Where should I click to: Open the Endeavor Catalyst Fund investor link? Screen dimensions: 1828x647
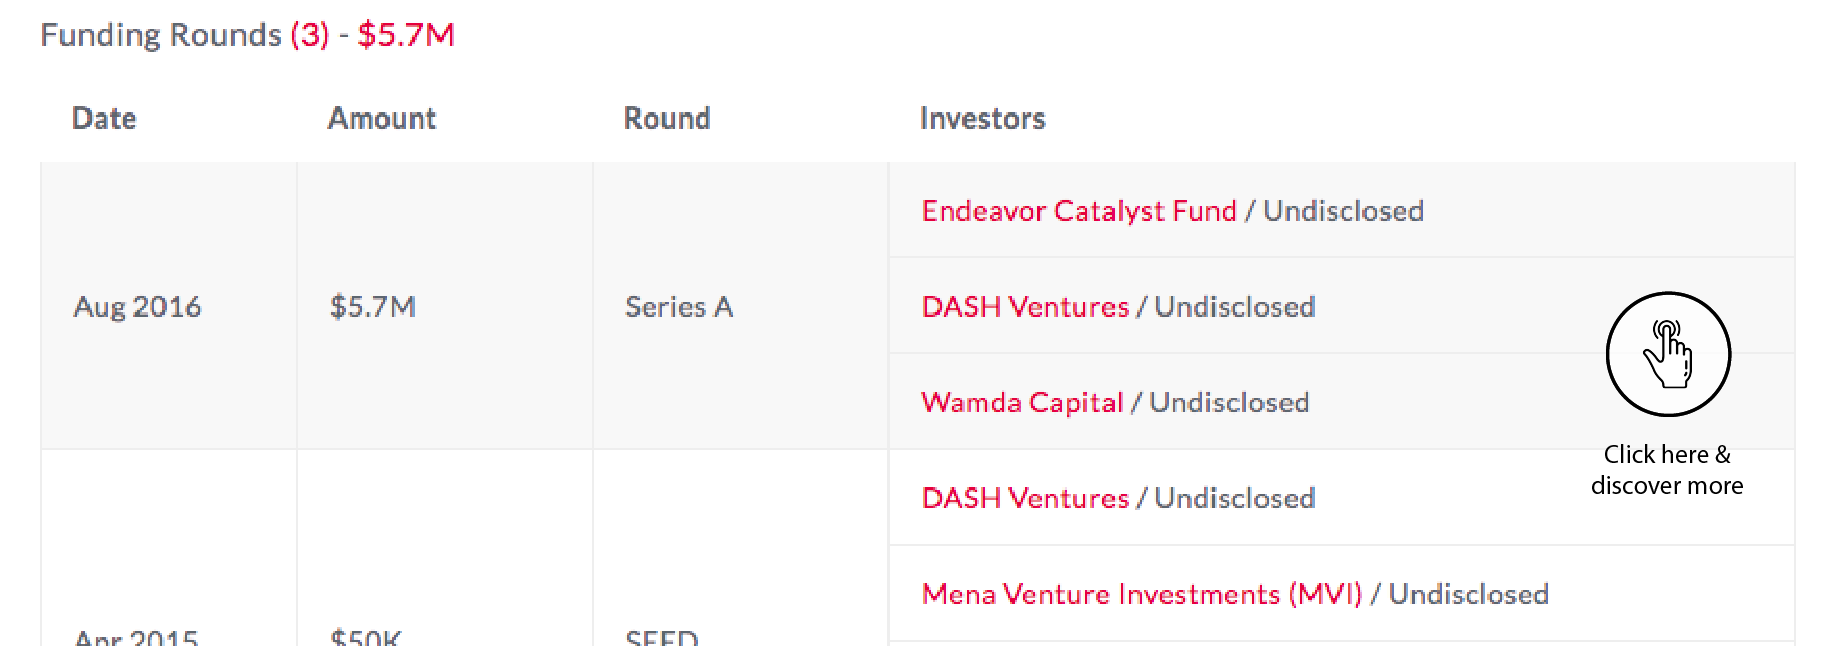click(1078, 211)
